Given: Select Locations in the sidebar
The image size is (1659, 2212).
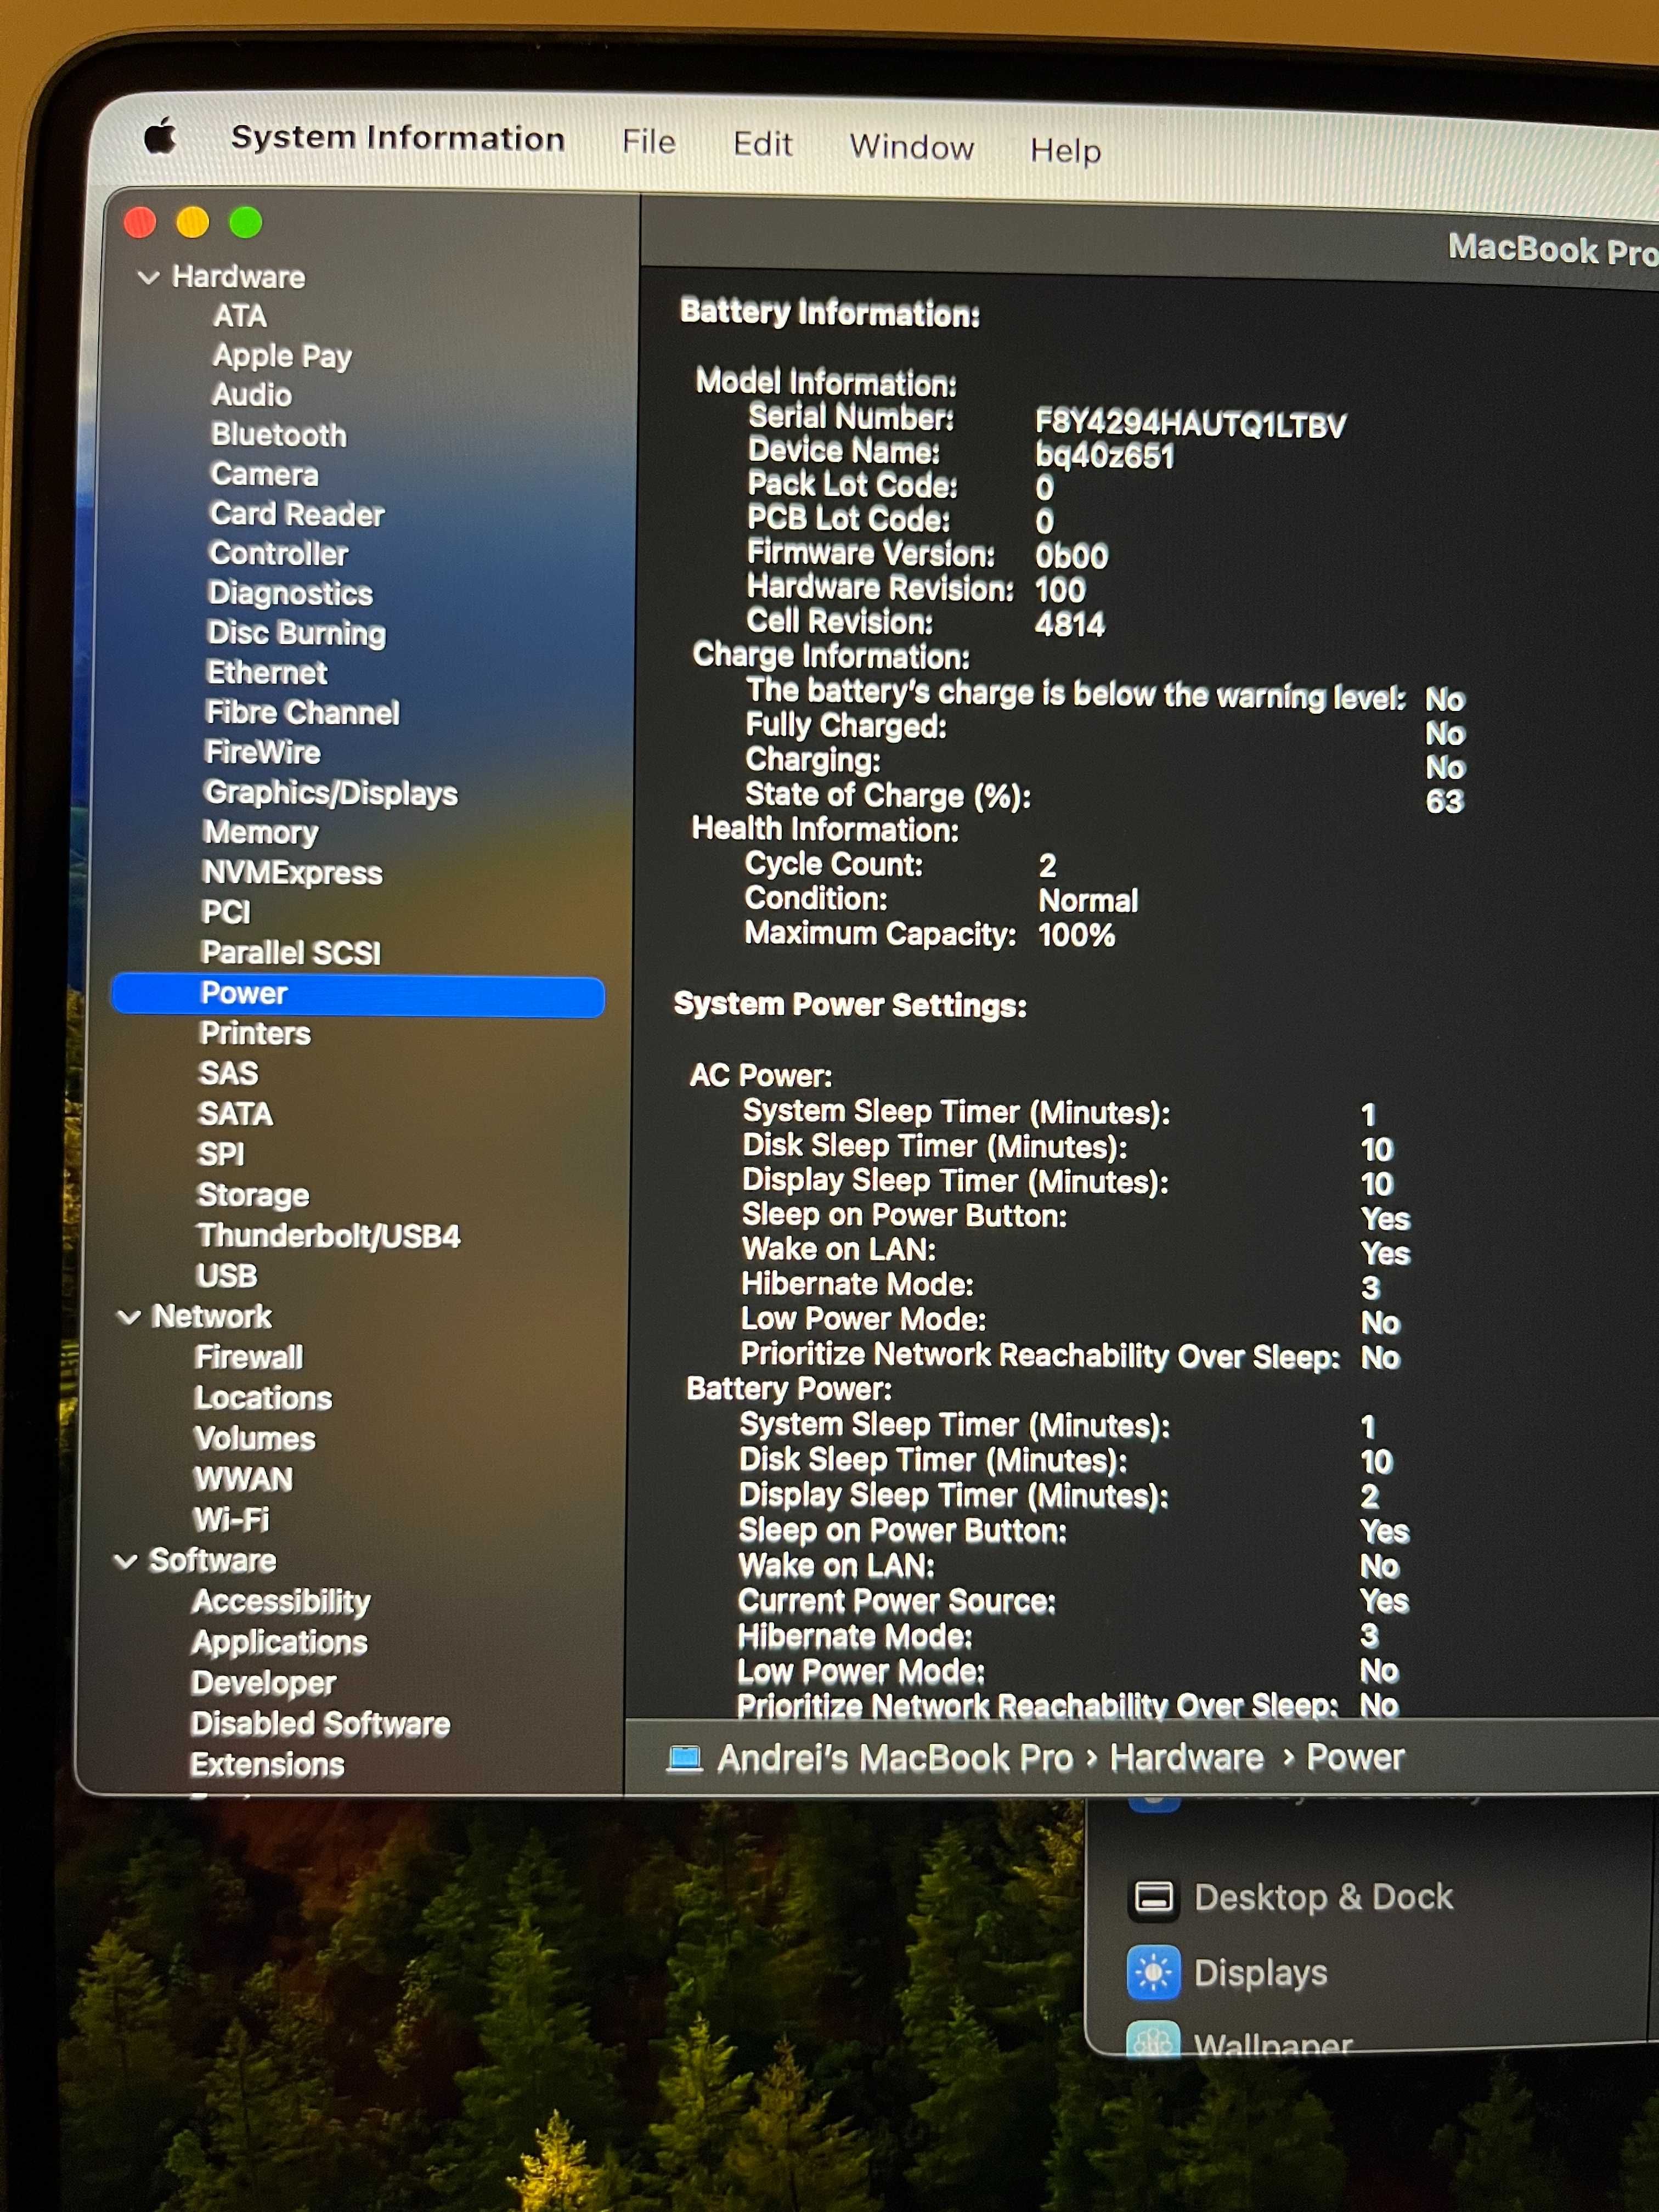Looking at the screenshot, I should pyautogui.click(x=263, y=1398).
